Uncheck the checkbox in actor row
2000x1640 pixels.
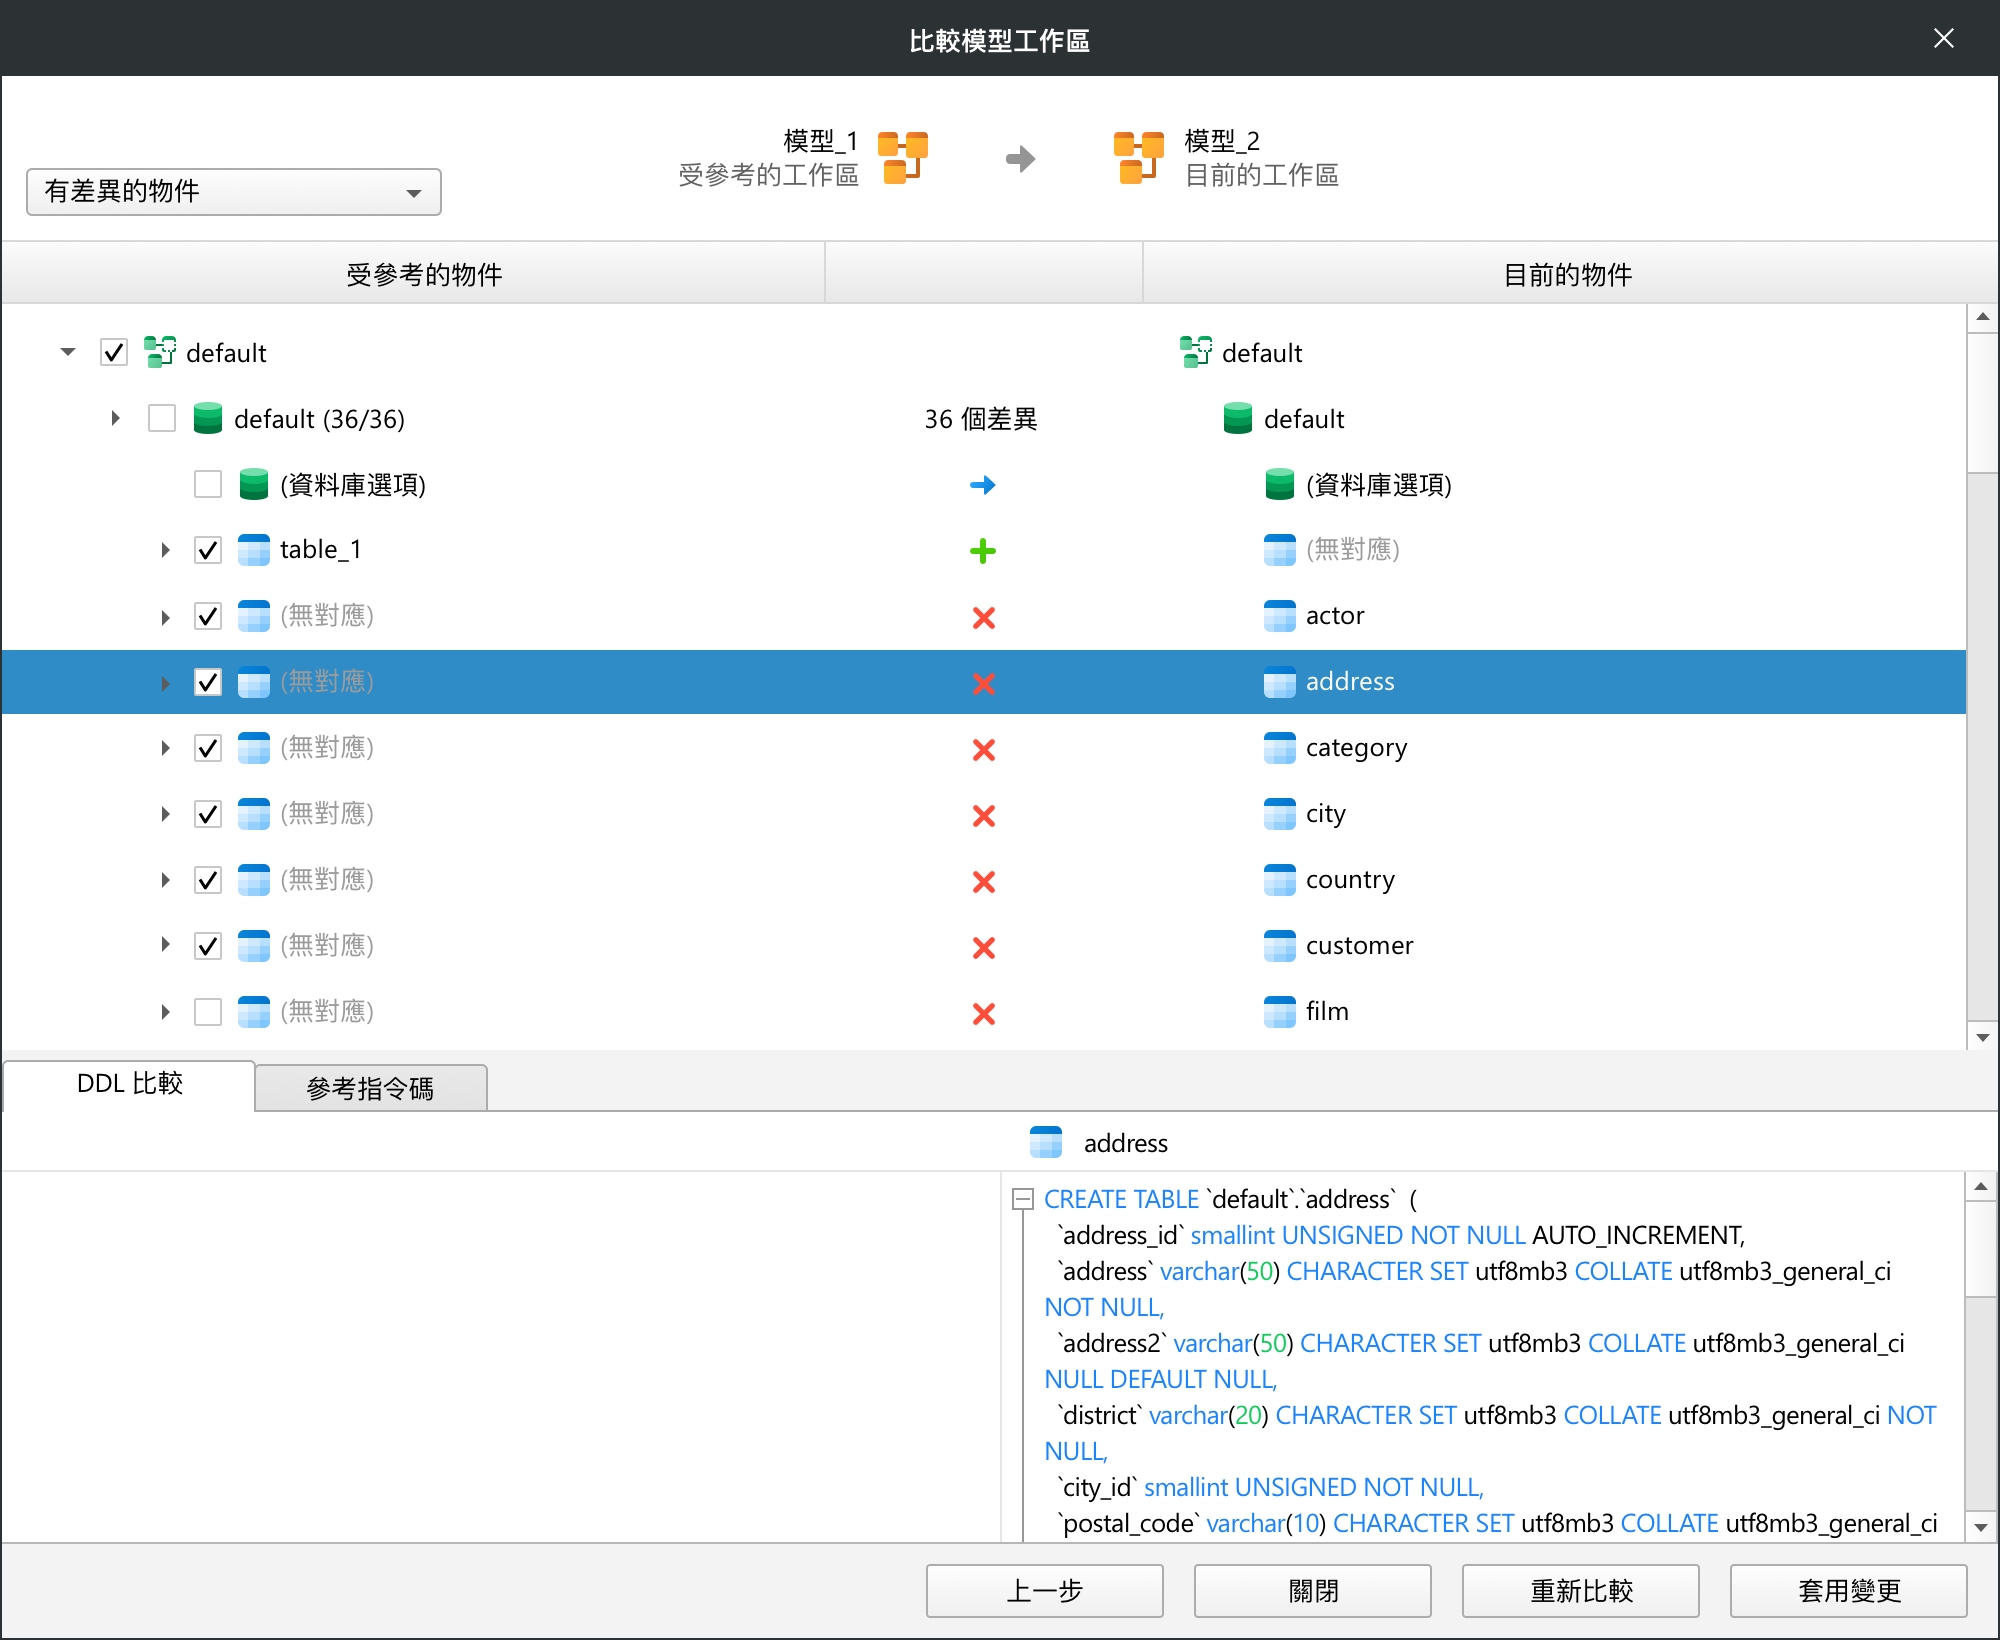click(208, 616)
